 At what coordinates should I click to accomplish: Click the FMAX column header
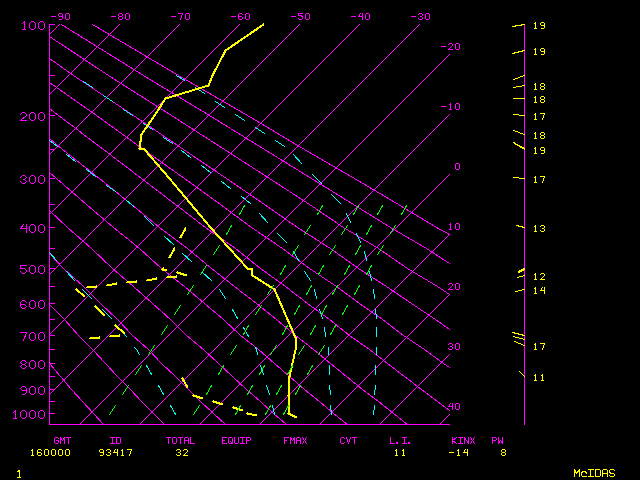pyautogui.click(x=294, y=440)
